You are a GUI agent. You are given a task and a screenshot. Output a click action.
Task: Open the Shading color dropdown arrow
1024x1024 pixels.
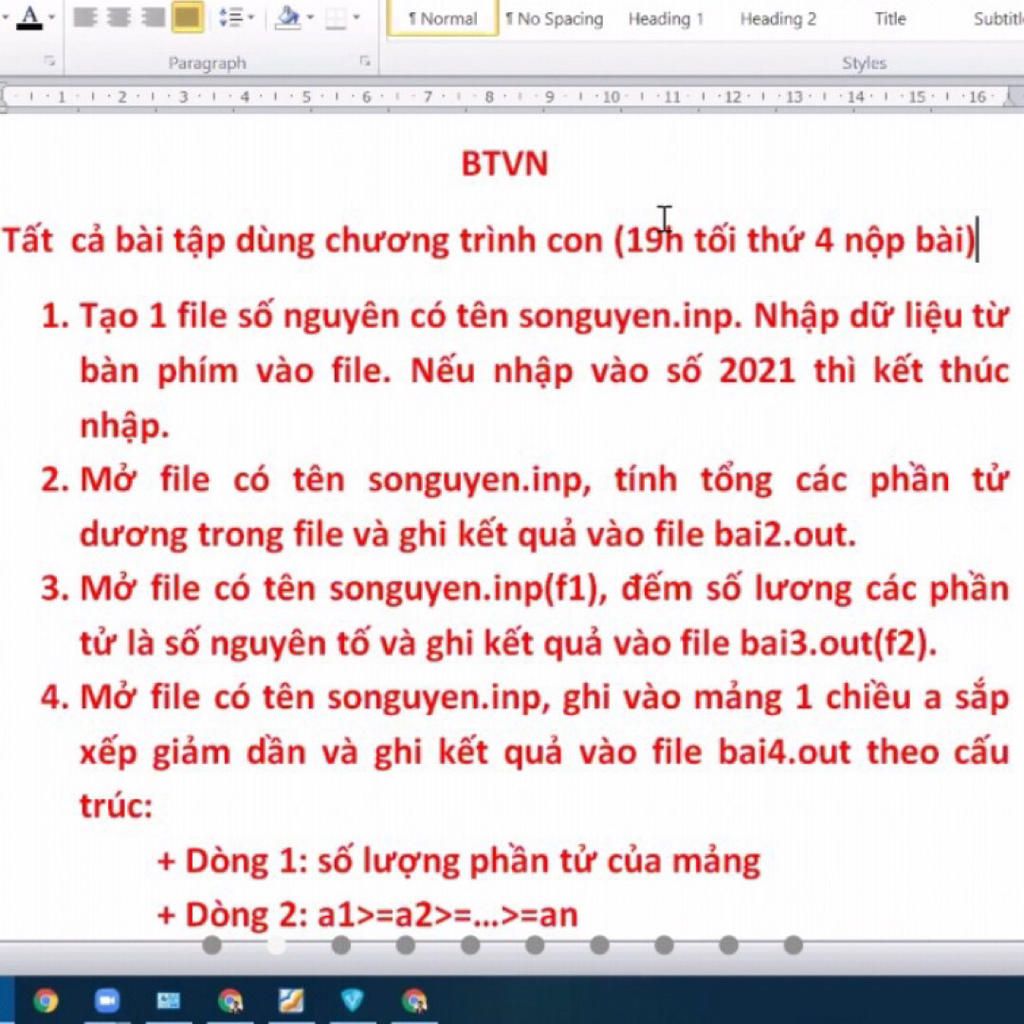pos(310,17)
